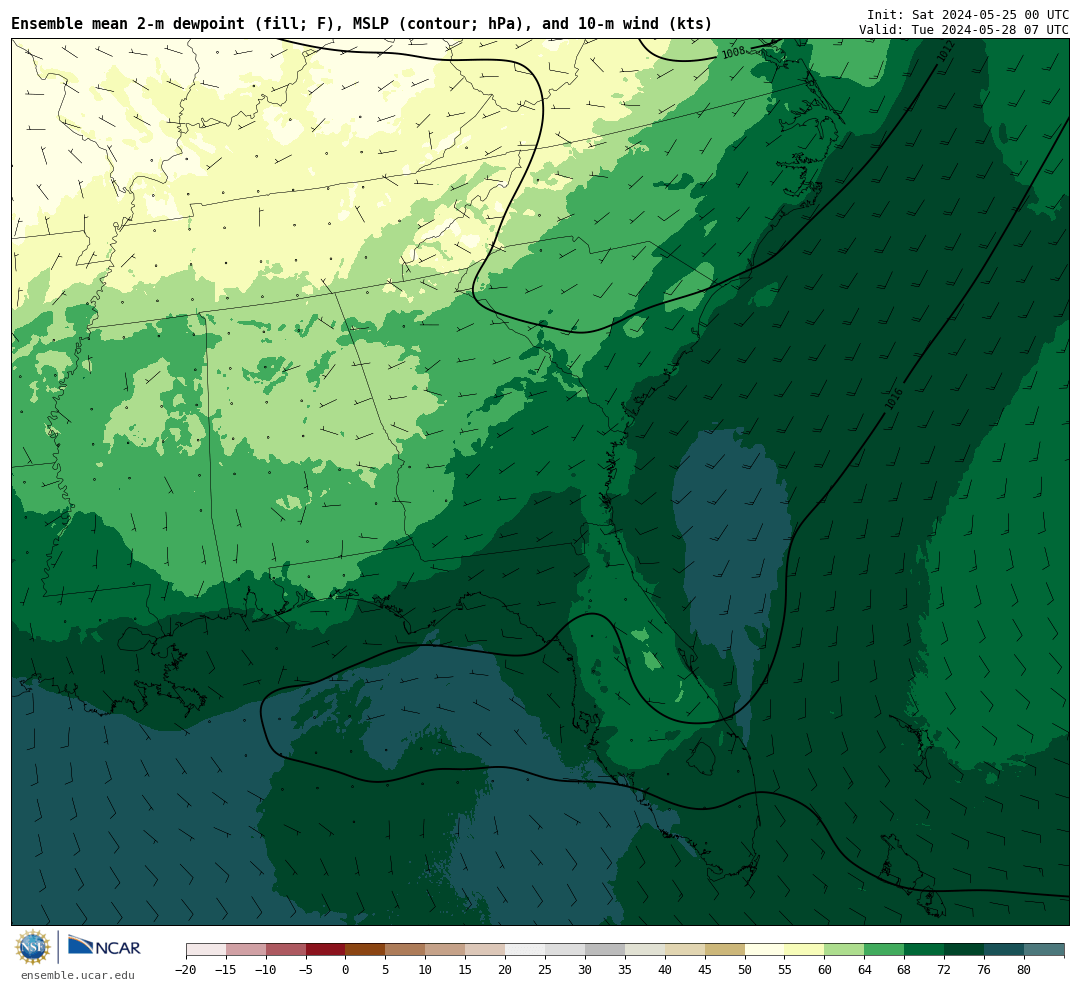Open the ensemble.ucar.edu link text
This screenshot has width=1080, height=988.
pos(78,975)
